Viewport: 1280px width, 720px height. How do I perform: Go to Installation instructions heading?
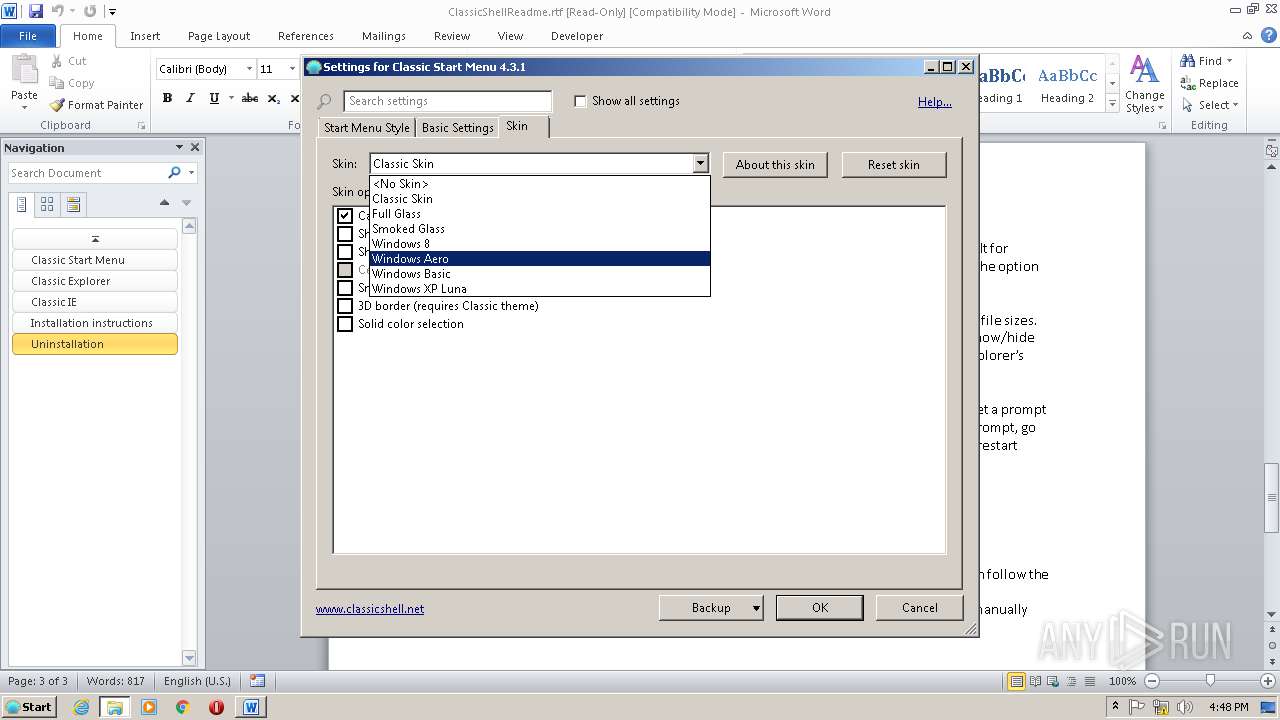coord(95,323)
